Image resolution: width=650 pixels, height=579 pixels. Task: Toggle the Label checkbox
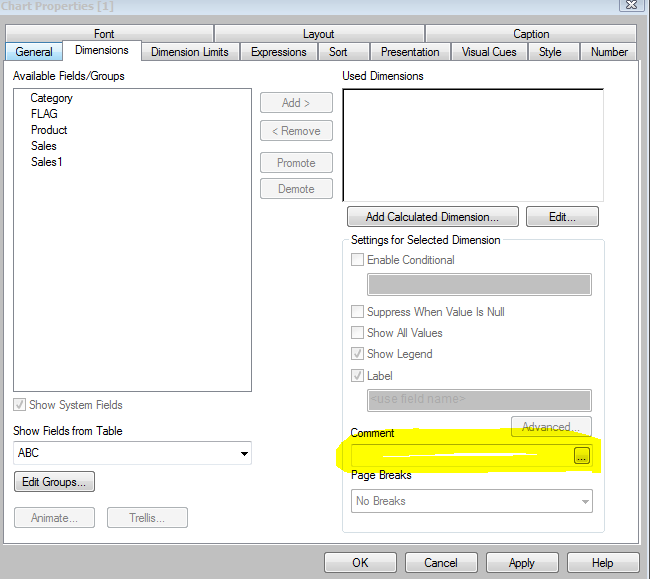tap(357, 376)
